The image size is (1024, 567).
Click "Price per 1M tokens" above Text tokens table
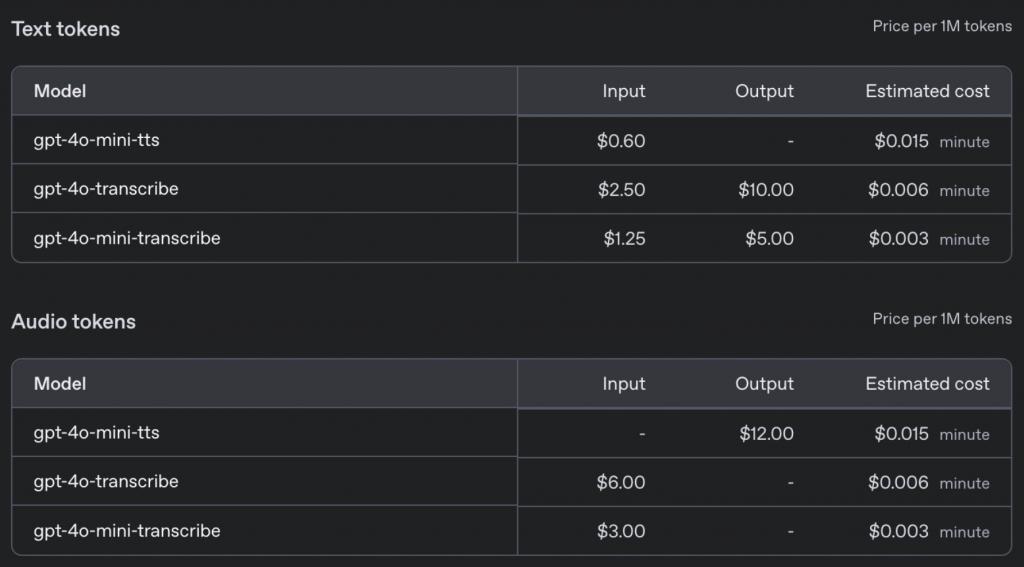[x=941, y=27]
